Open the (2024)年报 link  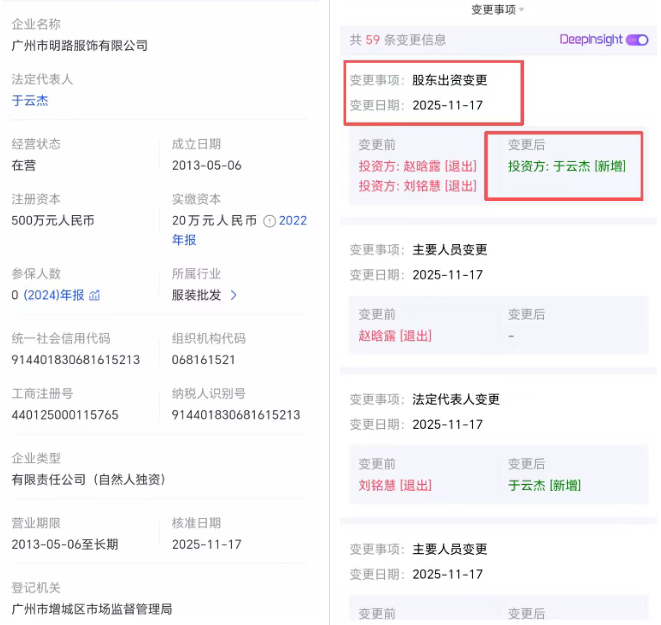click(54, 295)
